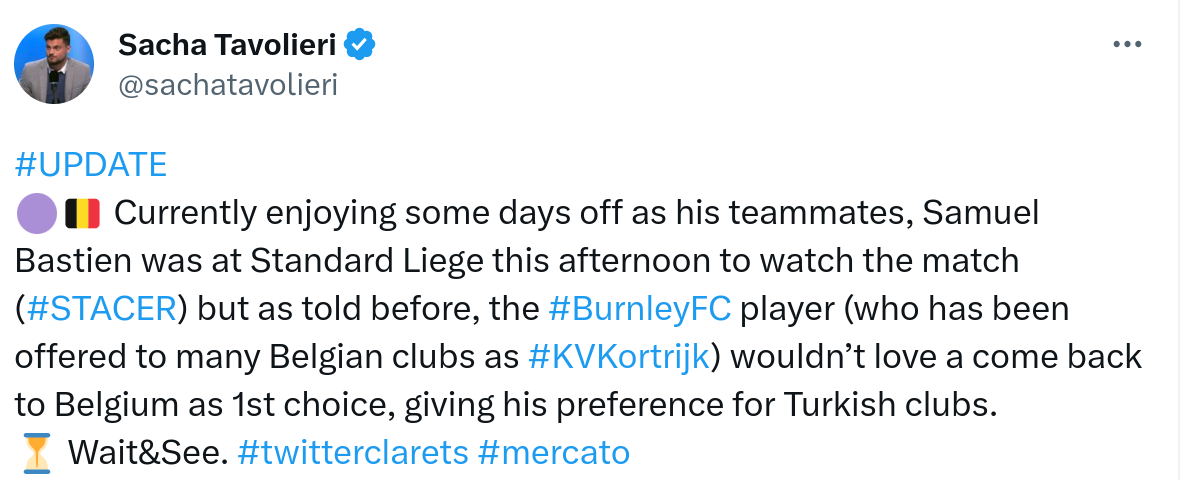This screenshot has height=480, width=1192.
Task: Click the purple circle emoji
Action: (35, 213)
